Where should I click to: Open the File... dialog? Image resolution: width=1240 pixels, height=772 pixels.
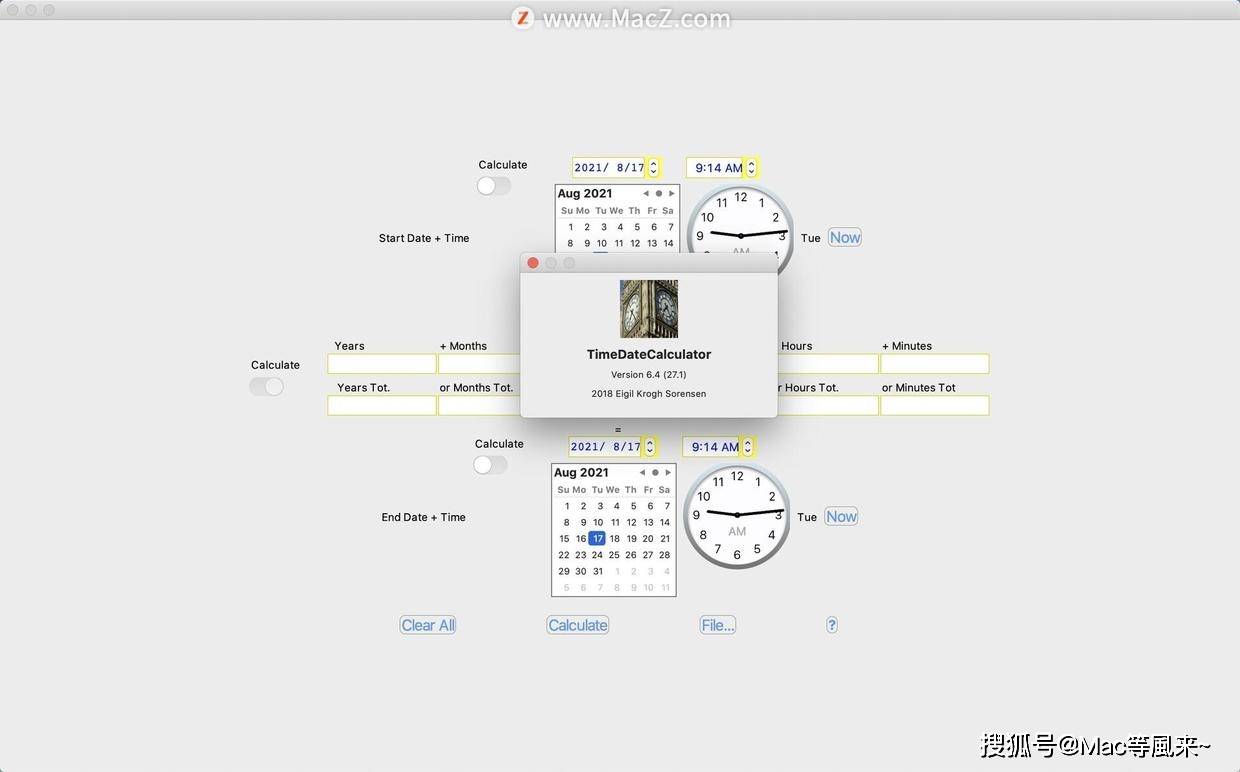pyautogui.click(x=717, y=624)
